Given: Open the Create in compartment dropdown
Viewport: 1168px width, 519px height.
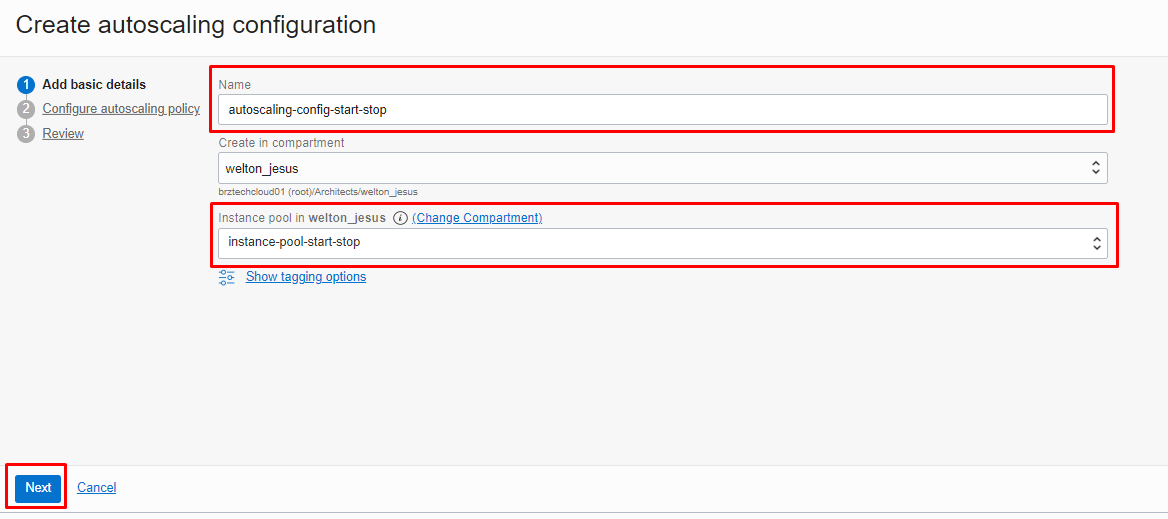Looking at the screenshot, I should [x=662, y=168].
